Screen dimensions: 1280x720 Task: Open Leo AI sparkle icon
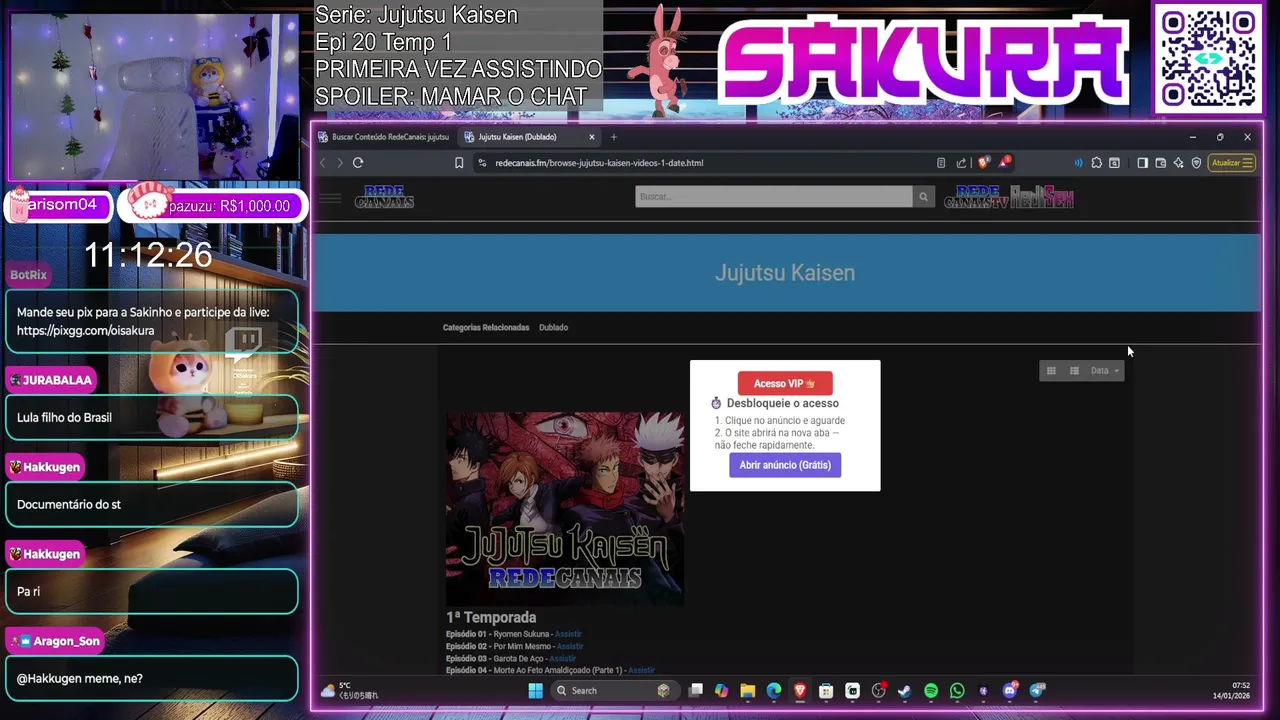pos(1178,163)
